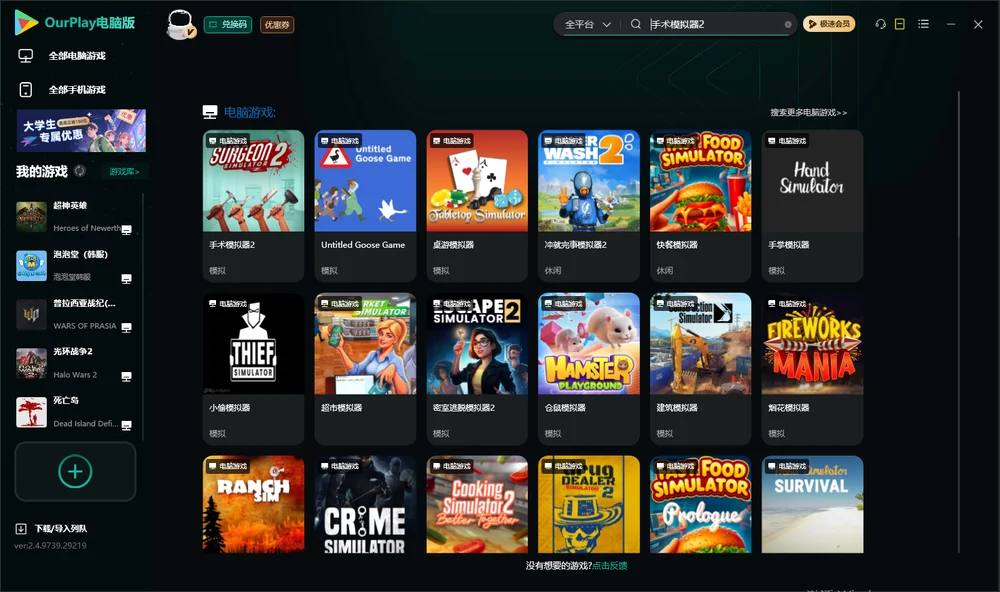This screenshot has width=1000, height=592.
Task: Open the Cooking Simulator 2 card
Action: pos(477,504)
